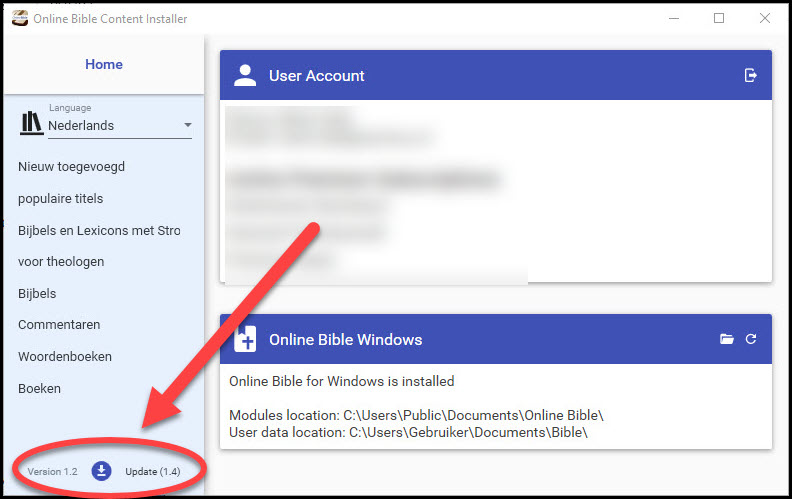Minimize the Content Installer window
The width and height of the screenshot is (792, 499).
[674, 18]
